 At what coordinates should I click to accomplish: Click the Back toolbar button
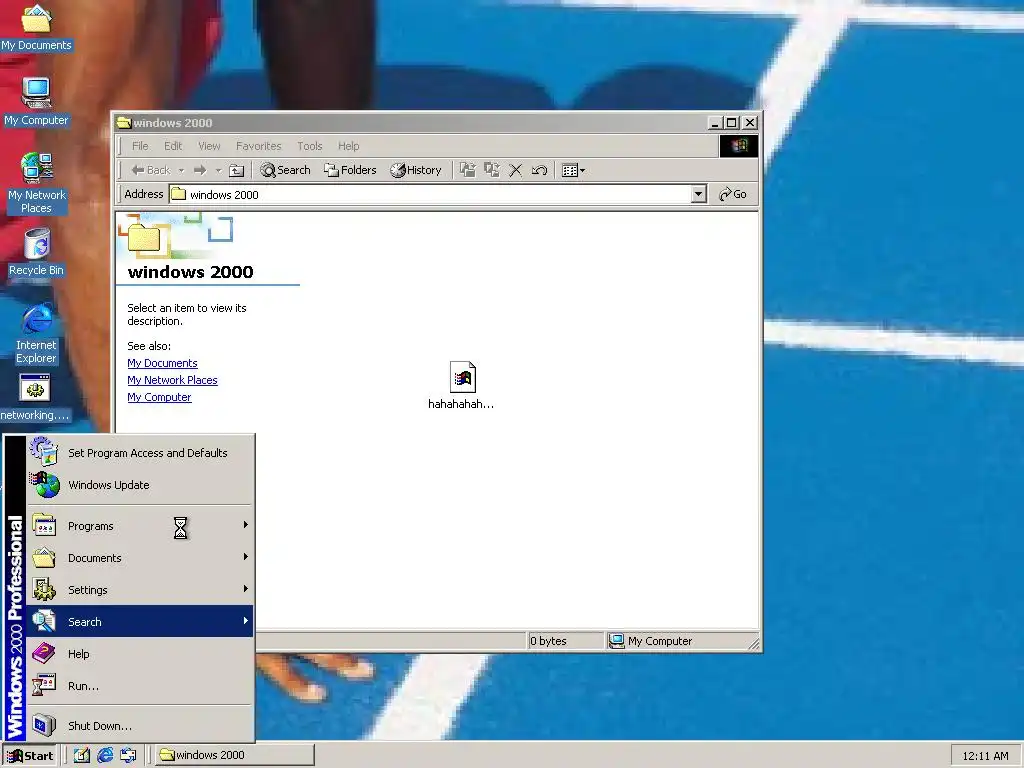pyautogui.click(x=150, y=170)
